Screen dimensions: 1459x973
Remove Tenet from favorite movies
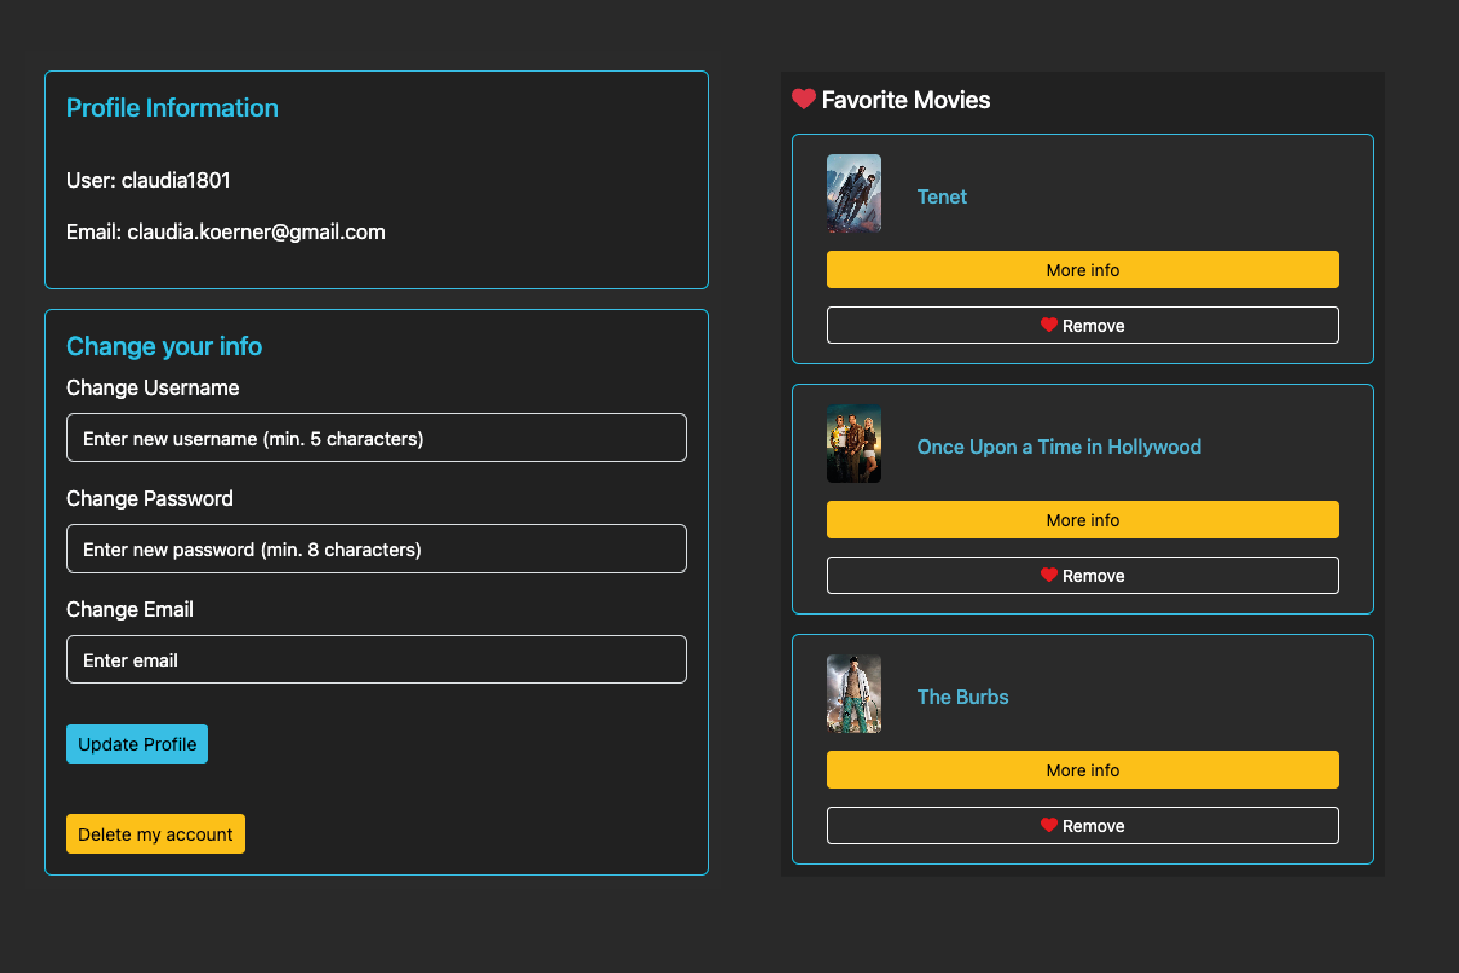pyautogui.click(x=1082, y=325)
